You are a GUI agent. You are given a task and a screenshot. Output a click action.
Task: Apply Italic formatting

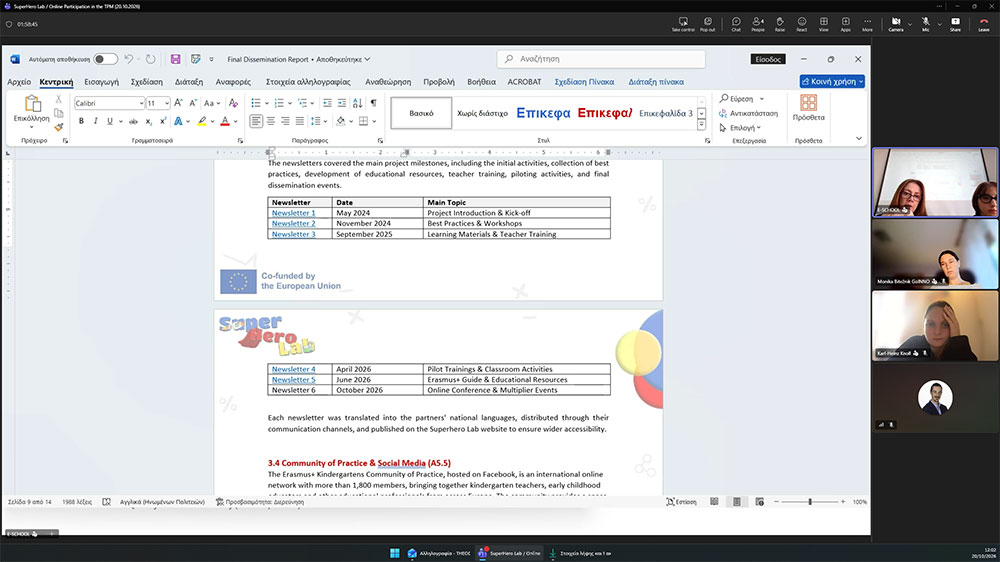tap(96, 121)
